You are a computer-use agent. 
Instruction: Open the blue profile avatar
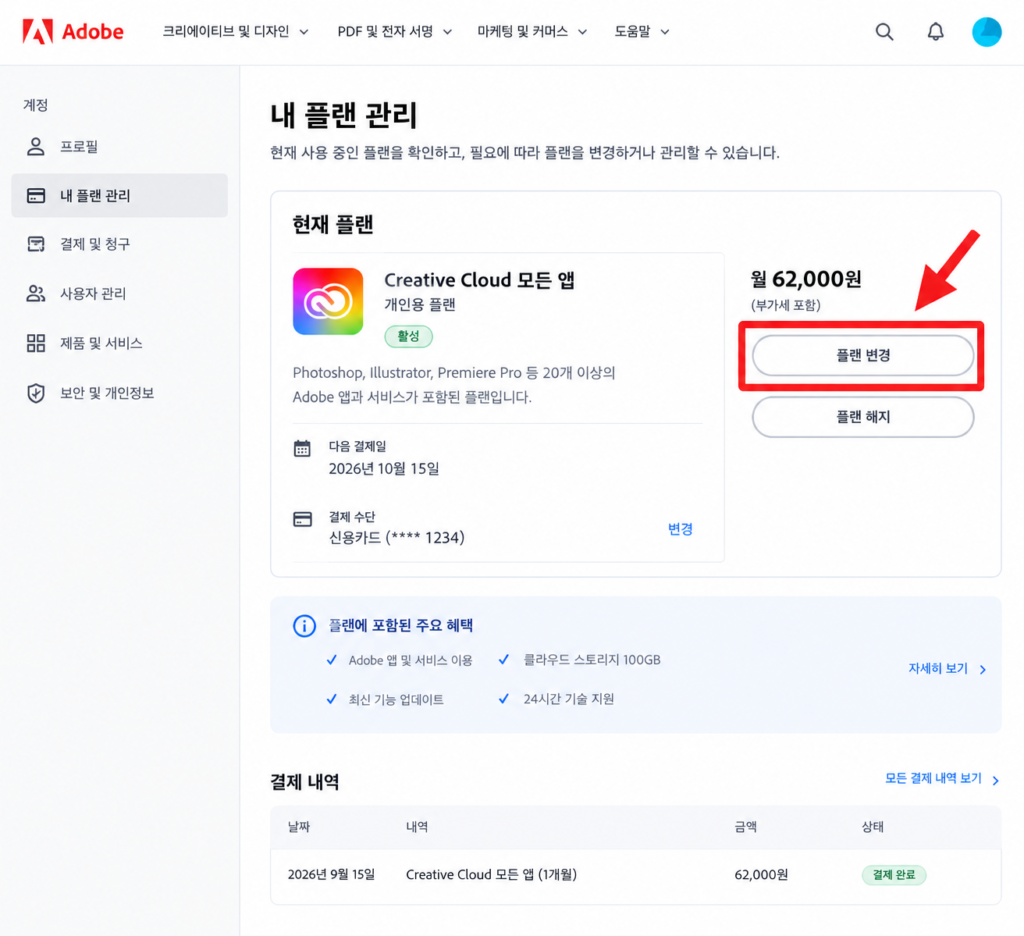tap(986, 31)
